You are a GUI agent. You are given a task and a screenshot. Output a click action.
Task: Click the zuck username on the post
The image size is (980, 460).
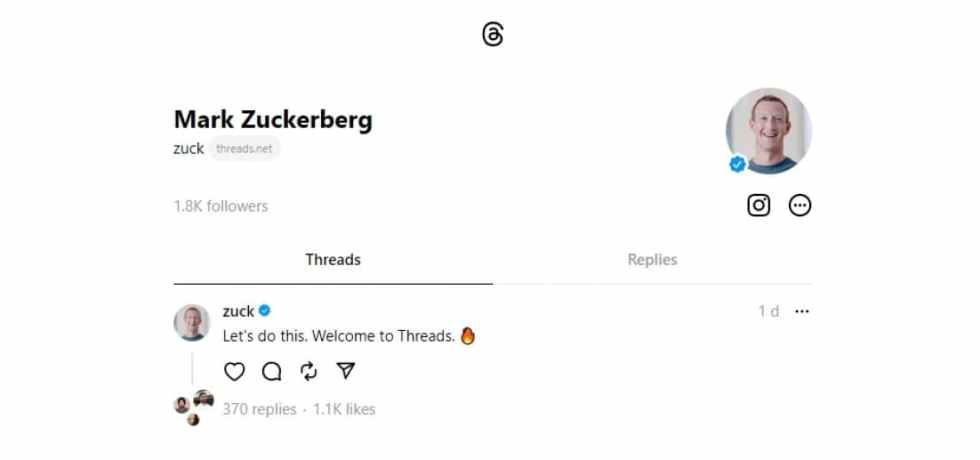point(238,311)
